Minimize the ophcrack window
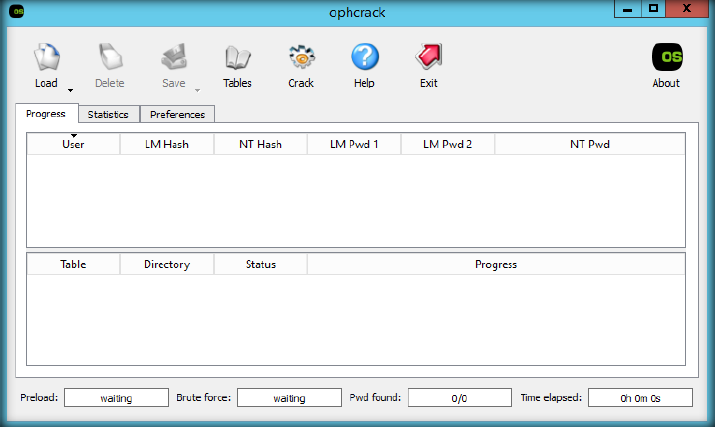Viewport: 717px width, 428px height. 628,9
